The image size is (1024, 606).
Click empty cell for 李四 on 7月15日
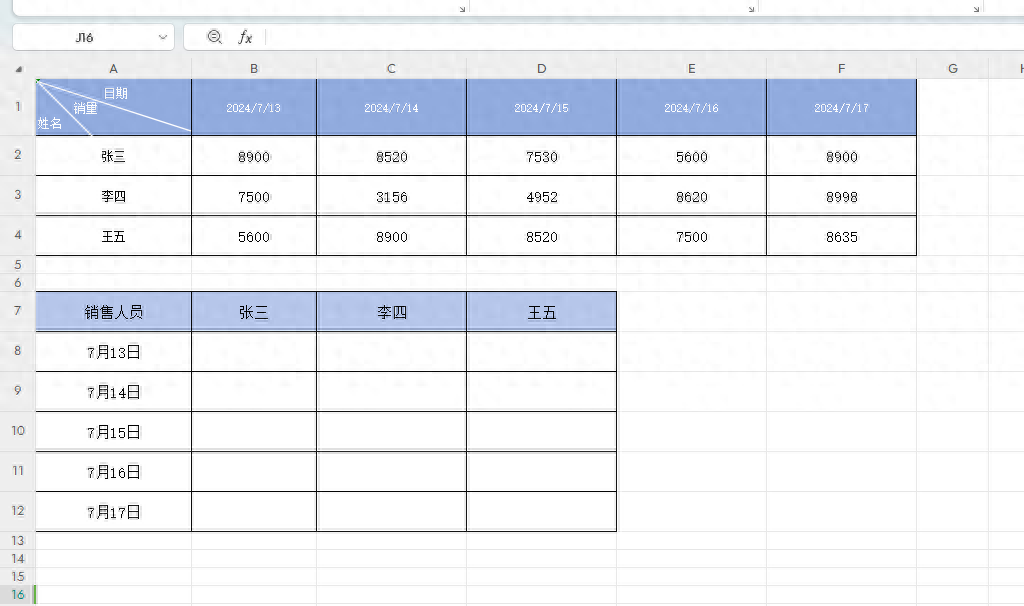point(391,432)
